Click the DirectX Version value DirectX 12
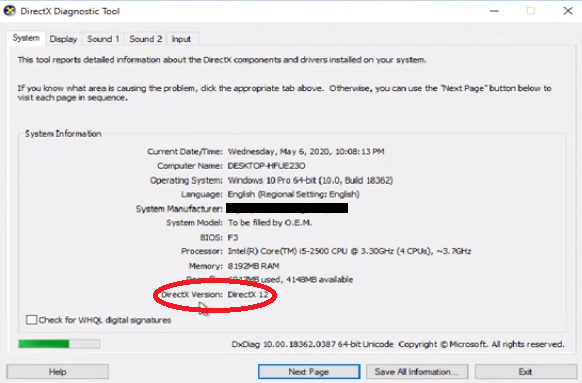 click(248, 294)
